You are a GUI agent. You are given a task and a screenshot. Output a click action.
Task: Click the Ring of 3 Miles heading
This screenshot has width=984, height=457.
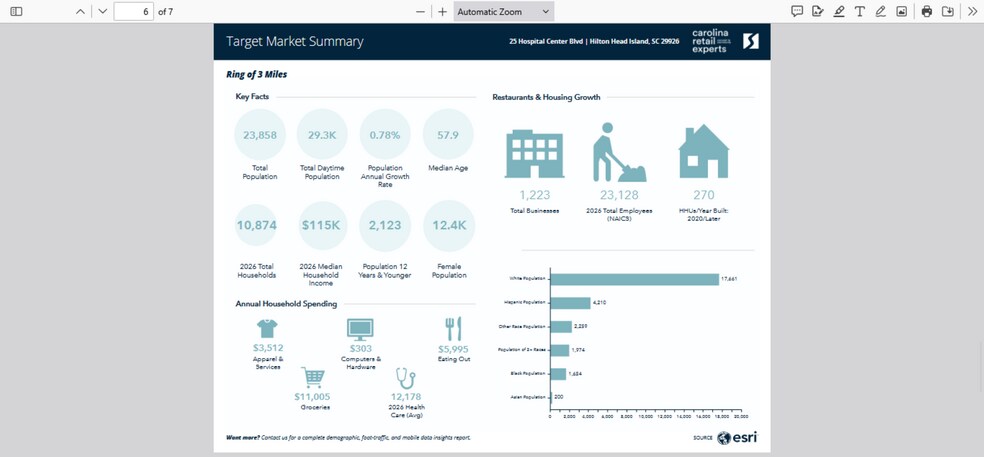(x=256, y=74)
